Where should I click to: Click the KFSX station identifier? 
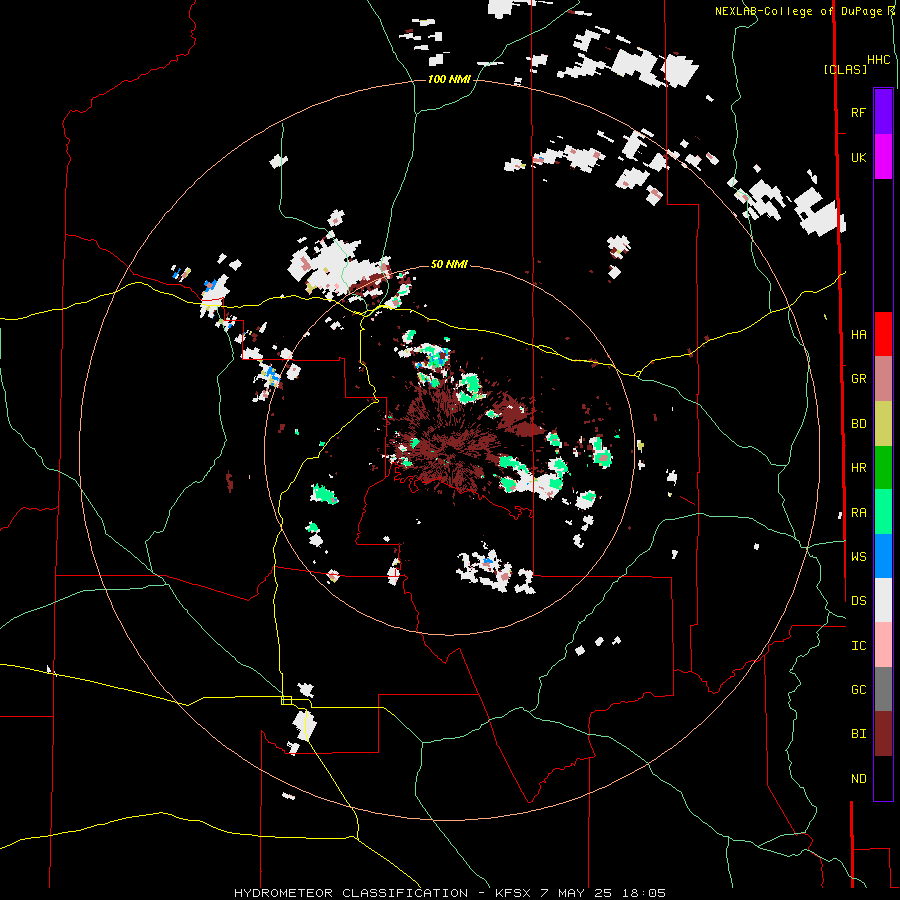[x=513, y=893]
